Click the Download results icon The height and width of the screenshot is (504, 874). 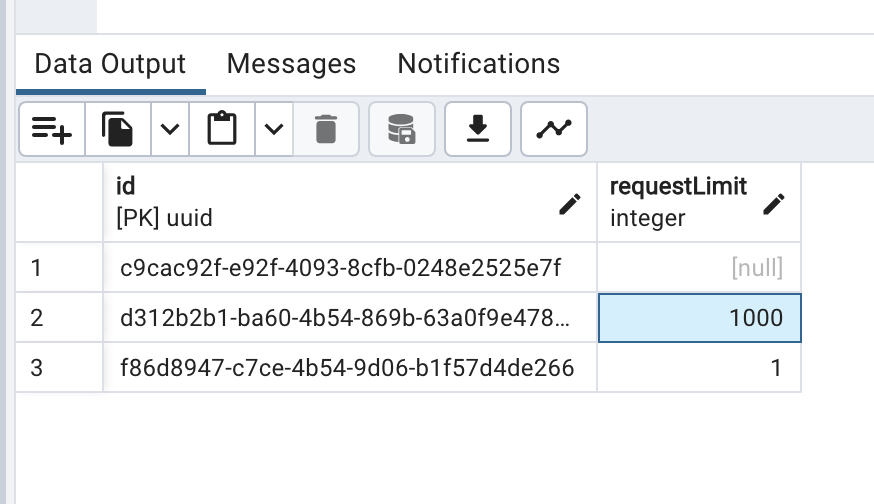click(478, 129)
